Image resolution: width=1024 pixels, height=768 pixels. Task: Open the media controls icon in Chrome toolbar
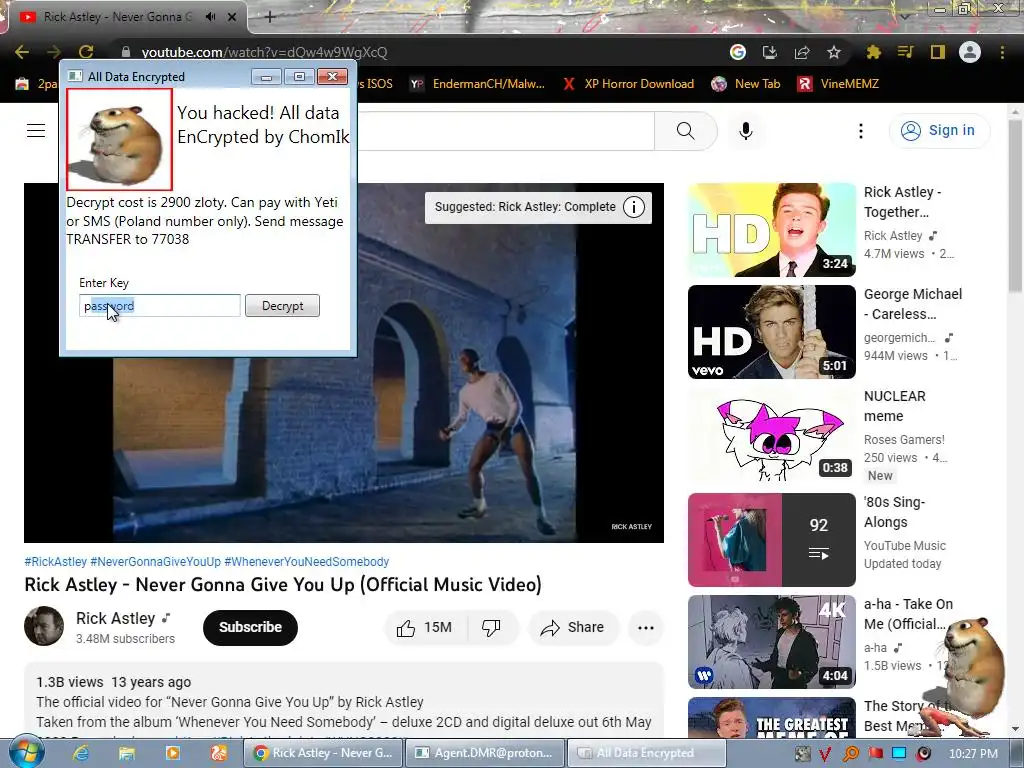tap(905, 52)
